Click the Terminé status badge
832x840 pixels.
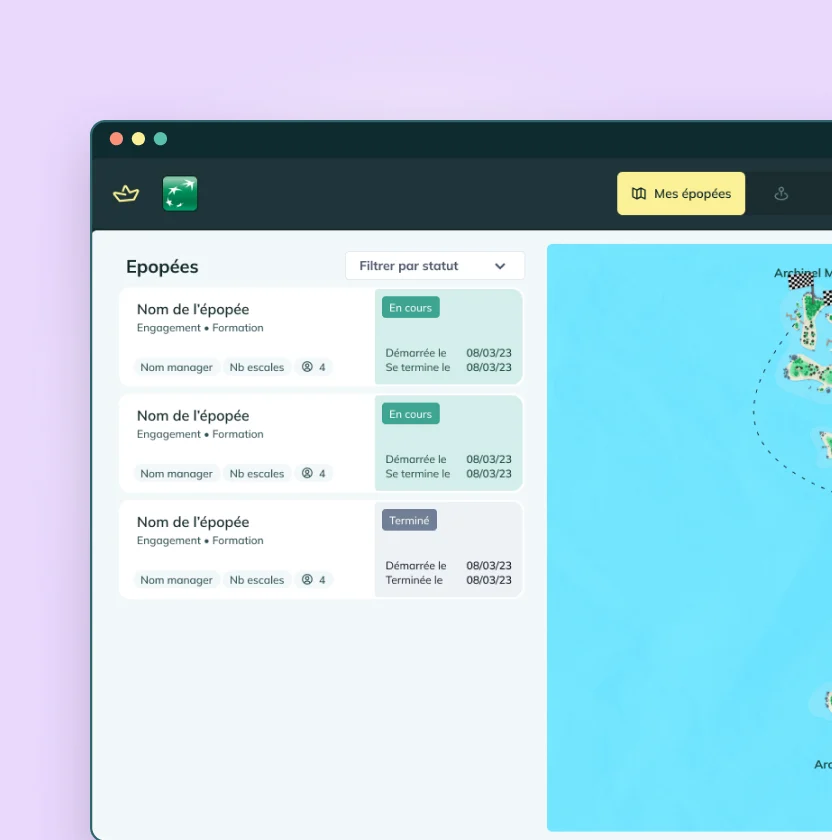tap(409, 520)
